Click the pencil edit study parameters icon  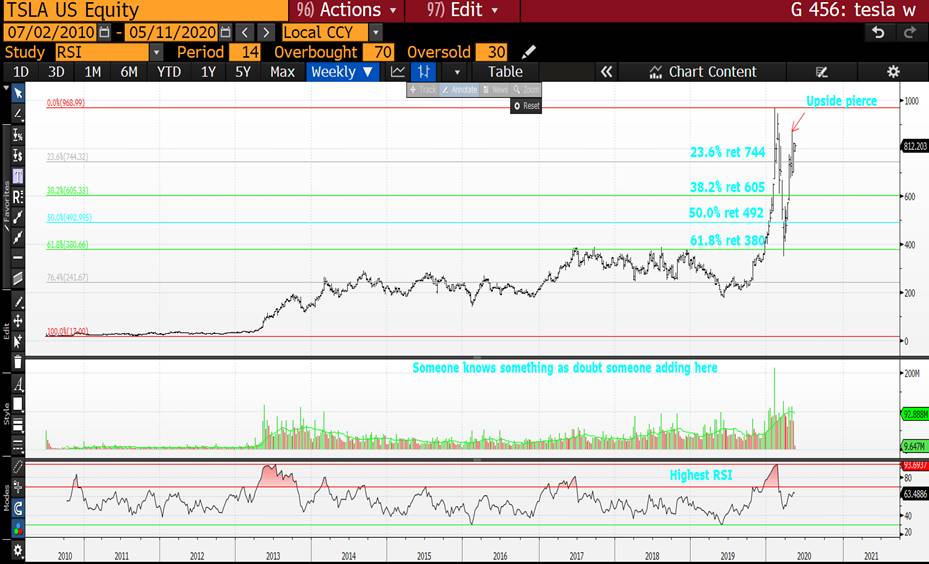[x=528, y=52]
